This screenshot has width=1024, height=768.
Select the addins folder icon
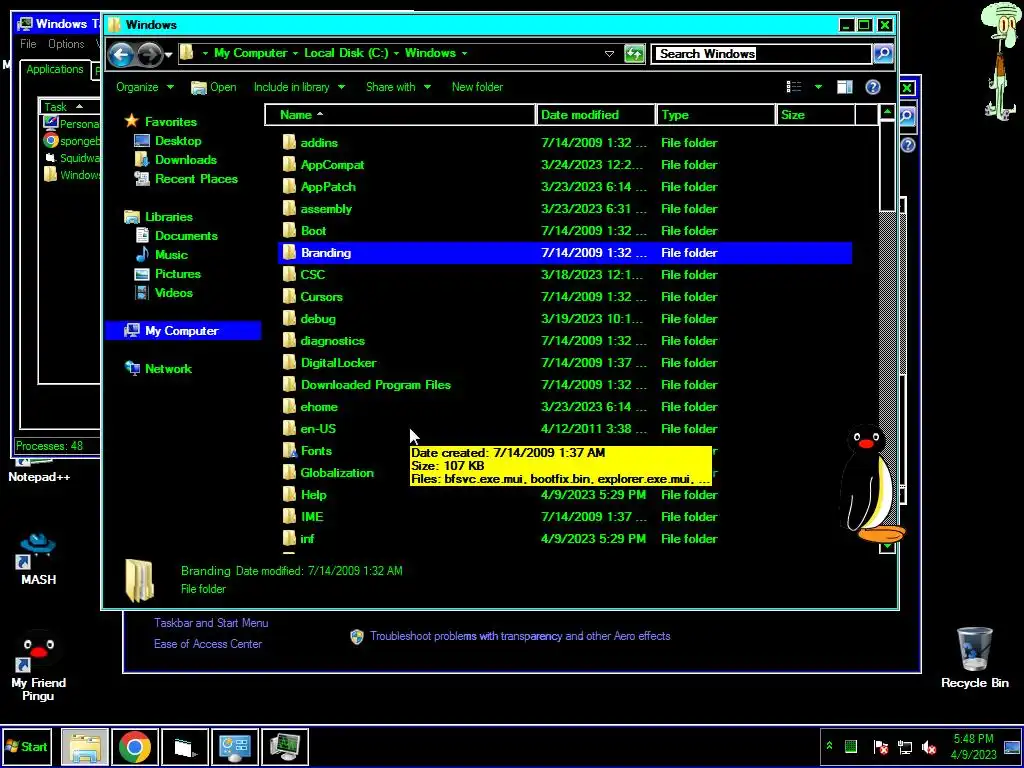[x=289, y=142]
